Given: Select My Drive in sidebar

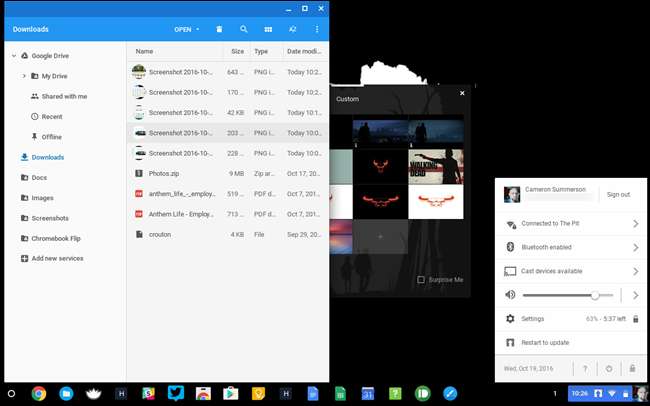Looking at the screenshot, I should point(54,76).
